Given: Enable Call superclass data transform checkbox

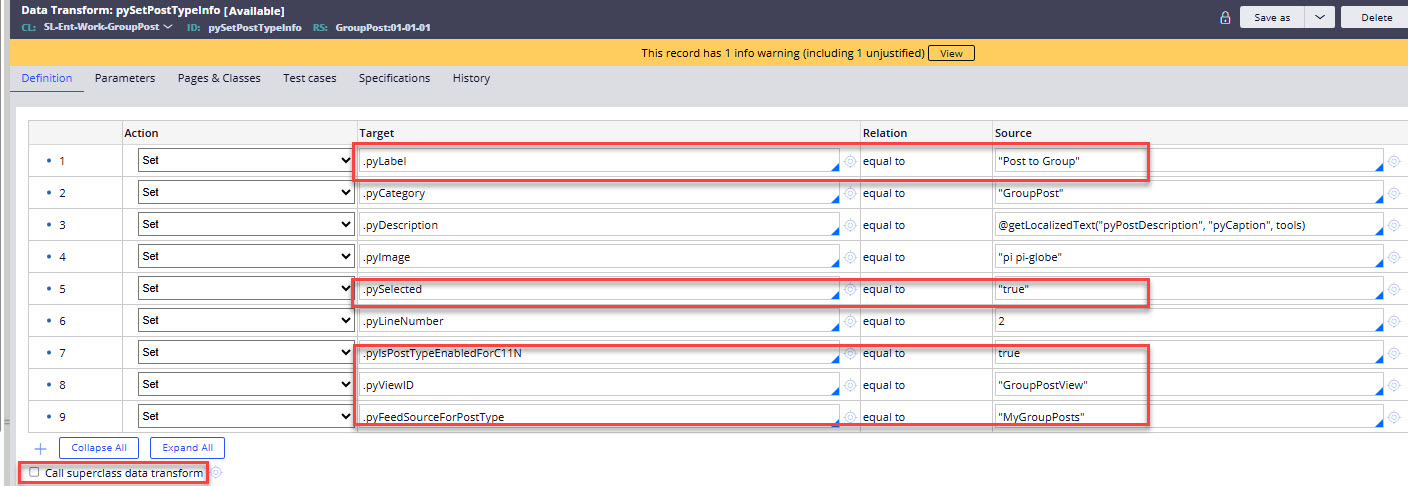Looking at the screenshot, I should (x=35, y=473).
